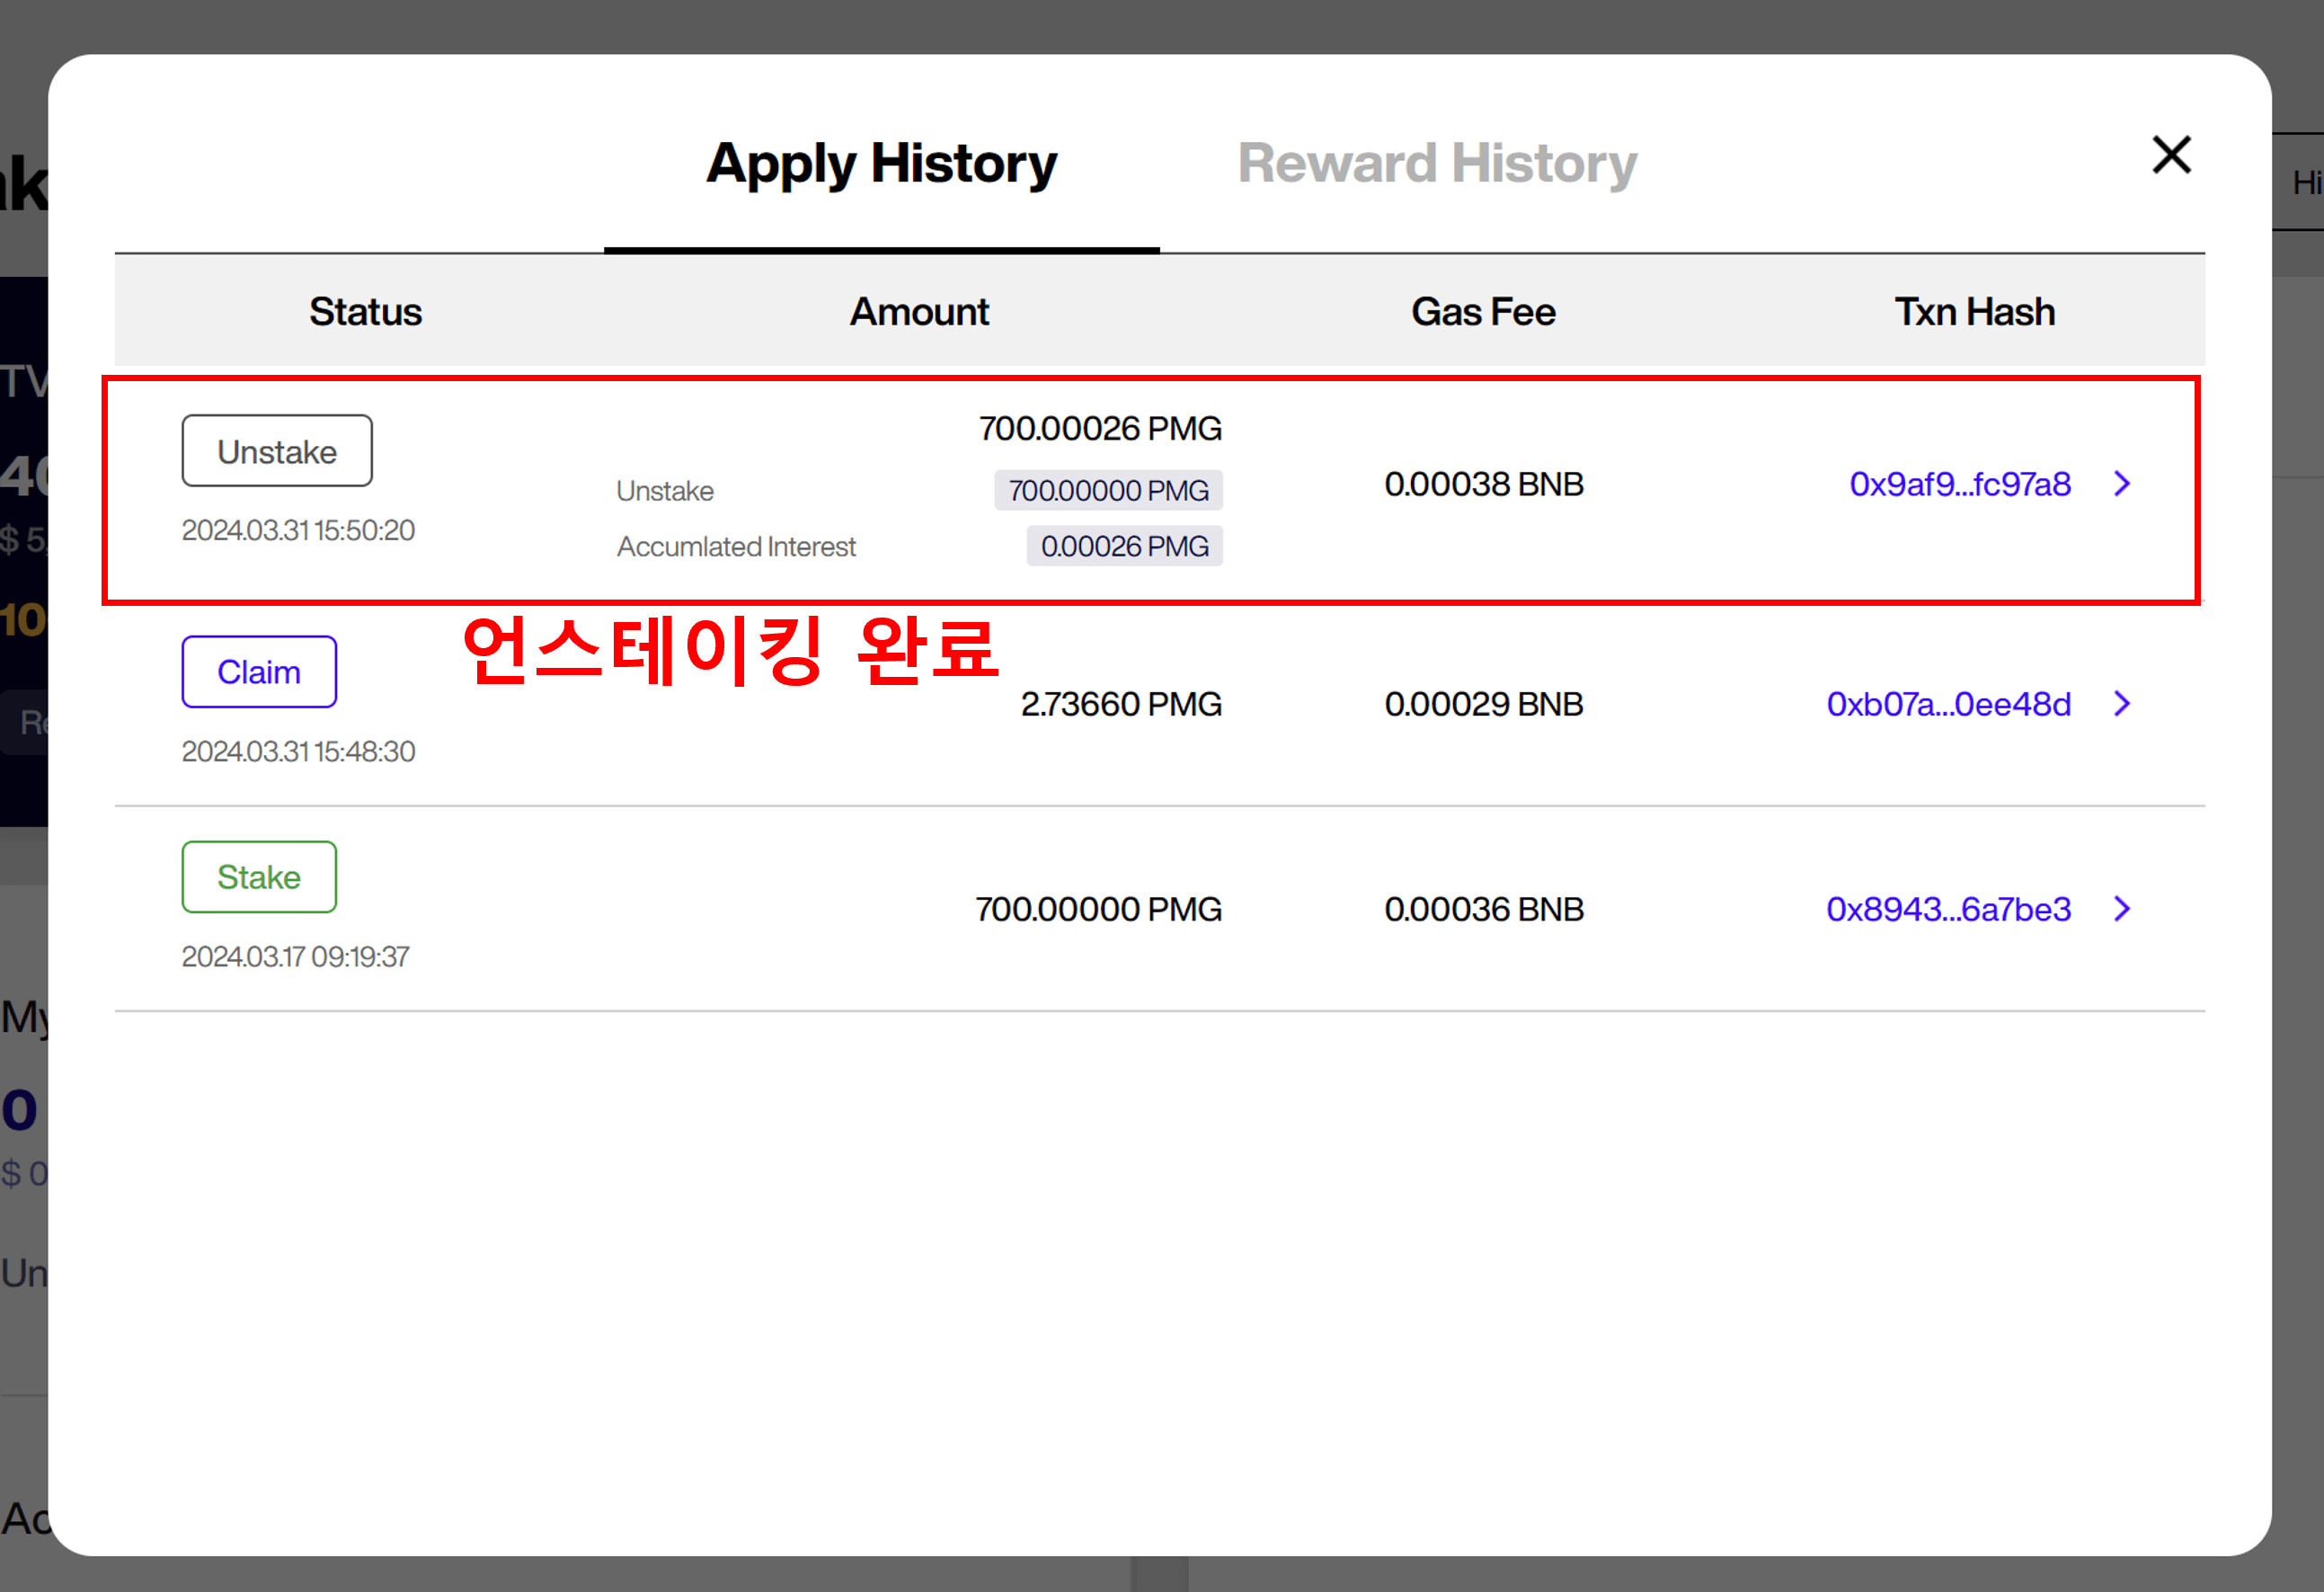Open transaction 0x8943...6a7be3
This screenshot has width=2324, height=1592.
pyautogui.click(x=1948, y=909)
